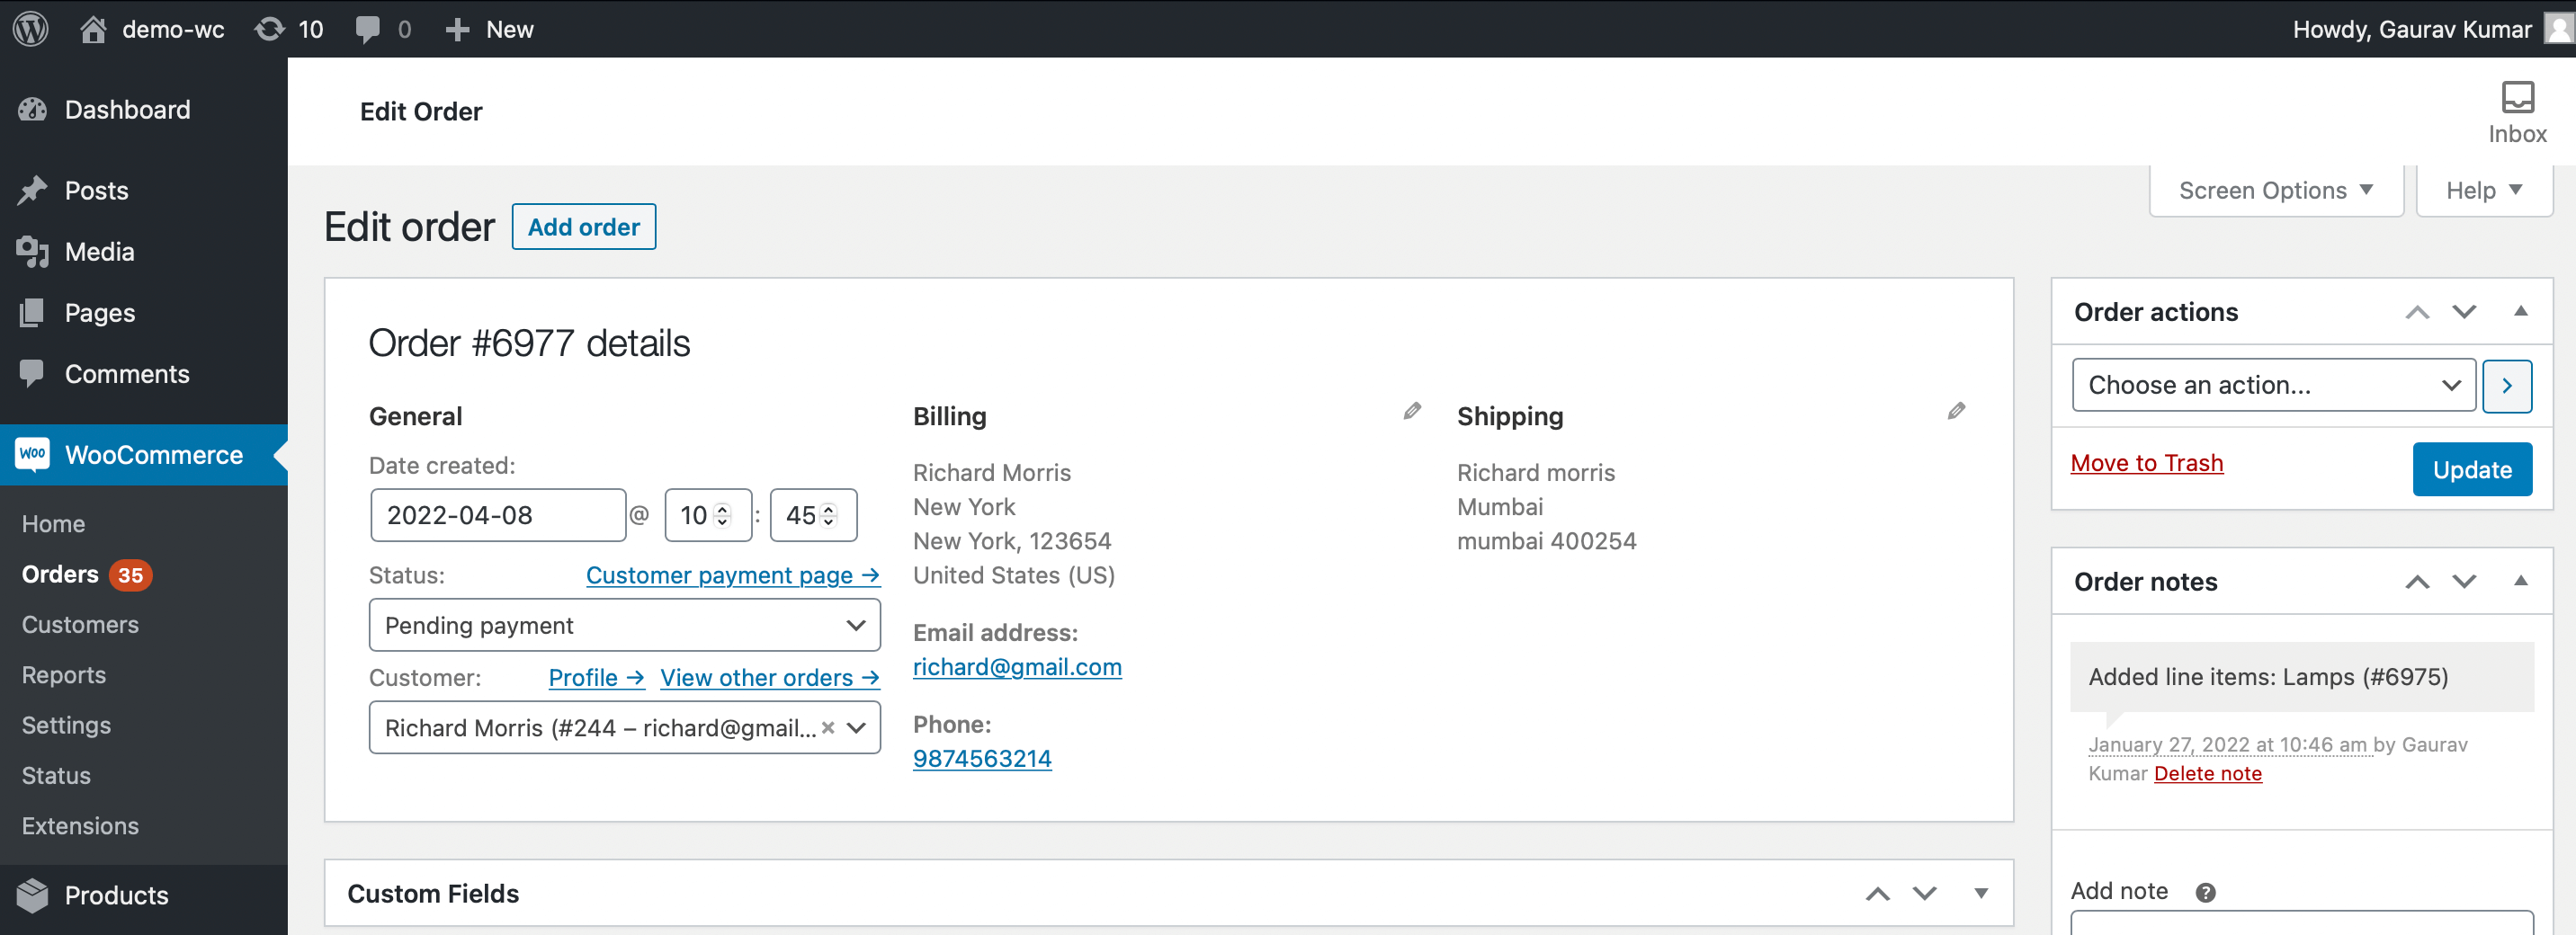Open the order status dropdown showing Pending payment
This screenshot has width=2576, height=935.
click(623, 625)
